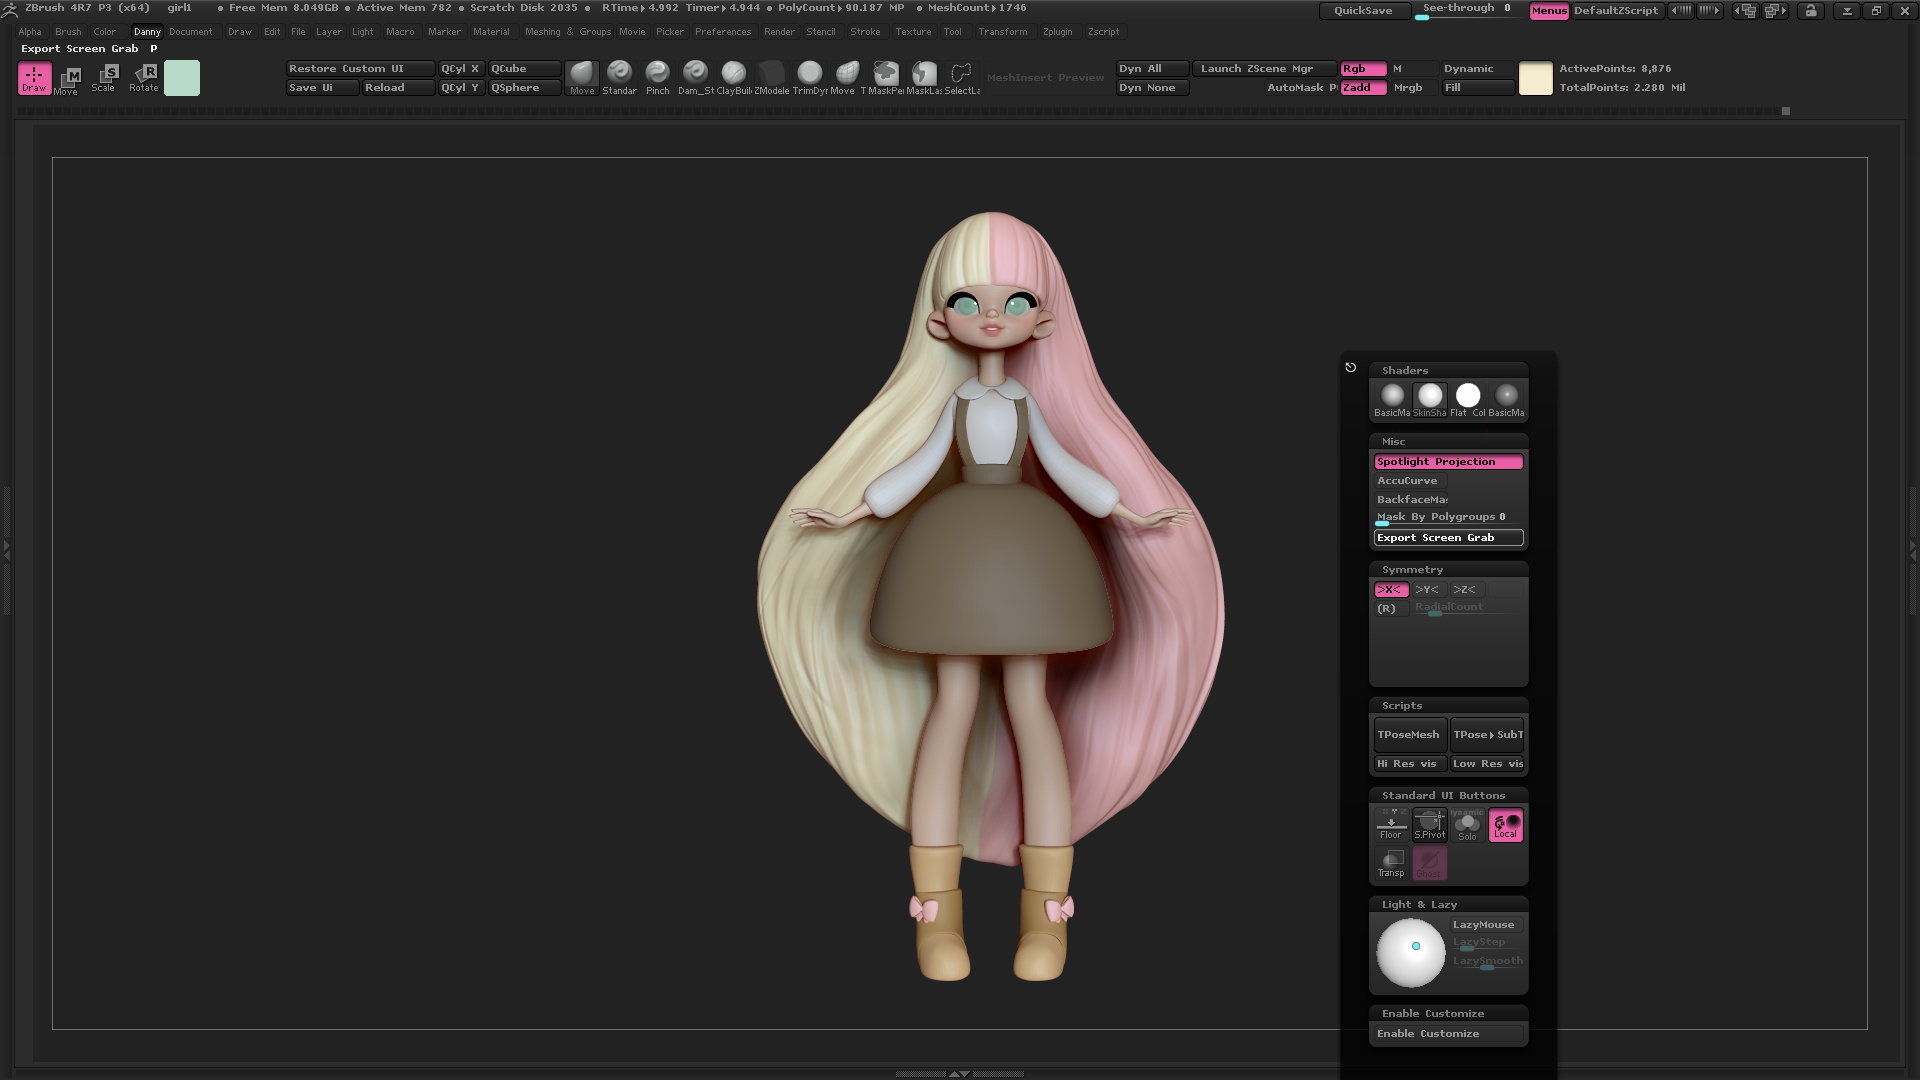The width and height of the screenshot is (1920, 1080).
Task: Toggle LazyMouse on
Action: click(1487, 925)
